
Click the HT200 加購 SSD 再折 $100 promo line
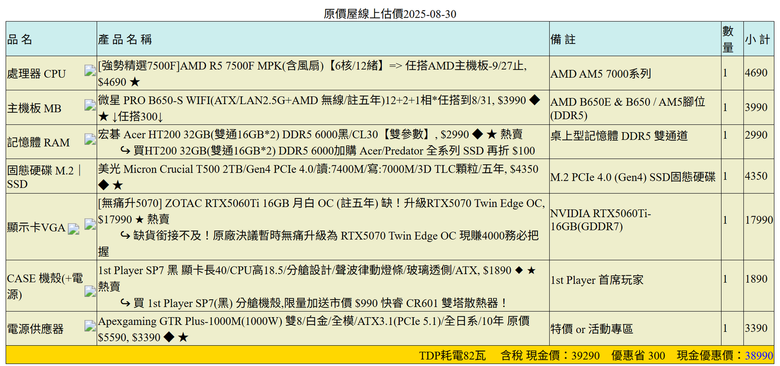pyautogui.click(x=327, y=150)
